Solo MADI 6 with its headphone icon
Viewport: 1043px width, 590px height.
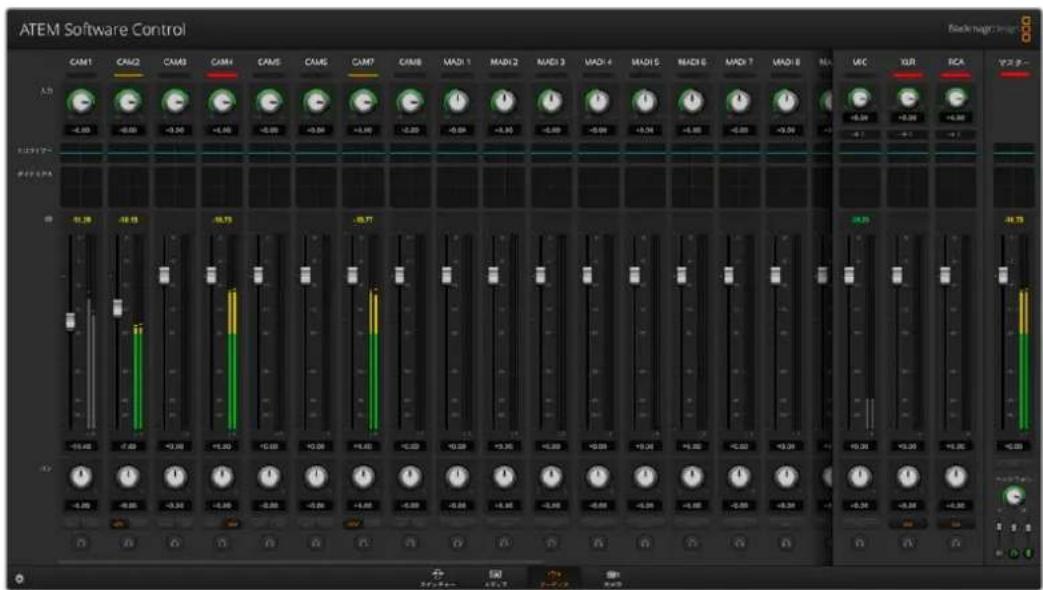692,543
